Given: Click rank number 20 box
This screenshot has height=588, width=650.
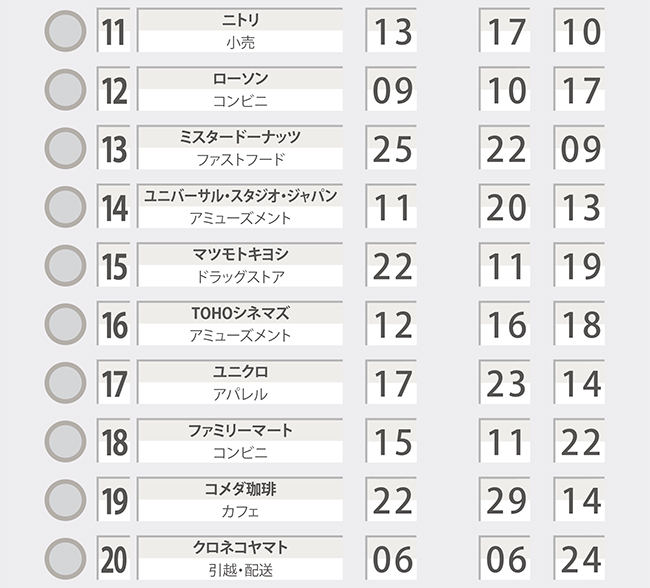Looking at the screenshot, I should pos(114,558).
